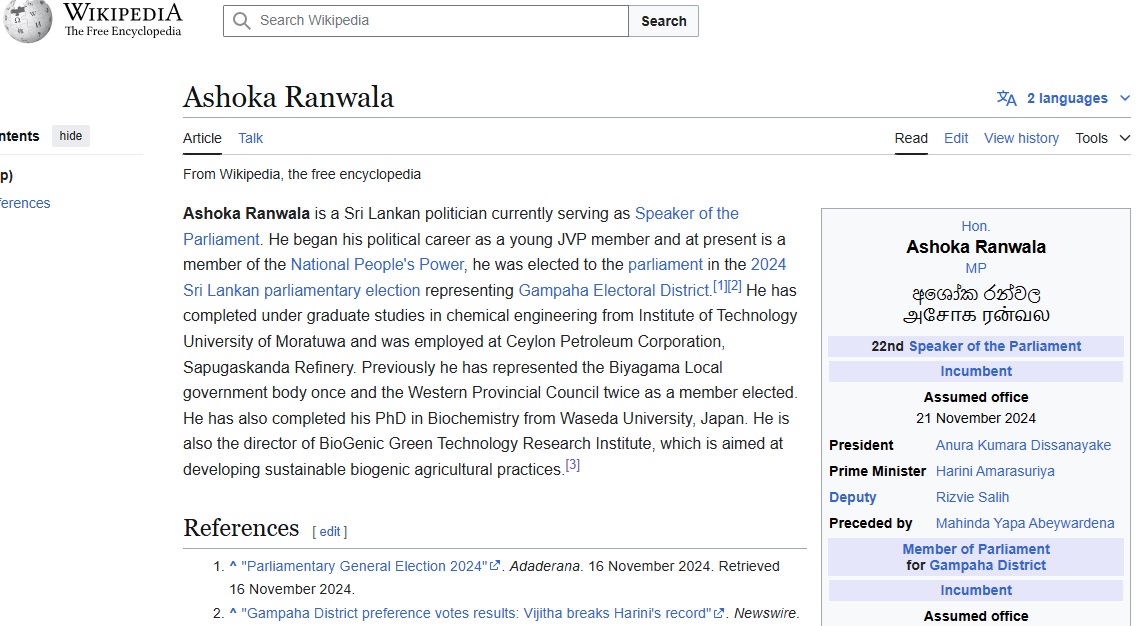Switch to the Talk tab
Screen dimensions: 1139x626
coord(250,138)
